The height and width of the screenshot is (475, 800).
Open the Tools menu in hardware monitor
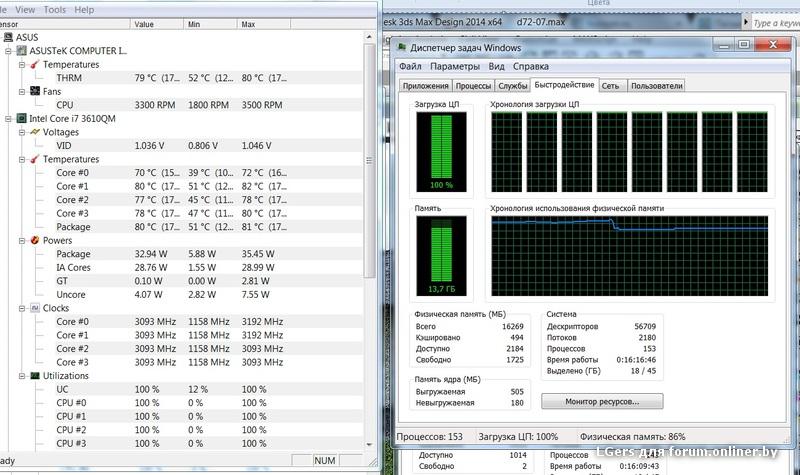[x=55, y=10]
